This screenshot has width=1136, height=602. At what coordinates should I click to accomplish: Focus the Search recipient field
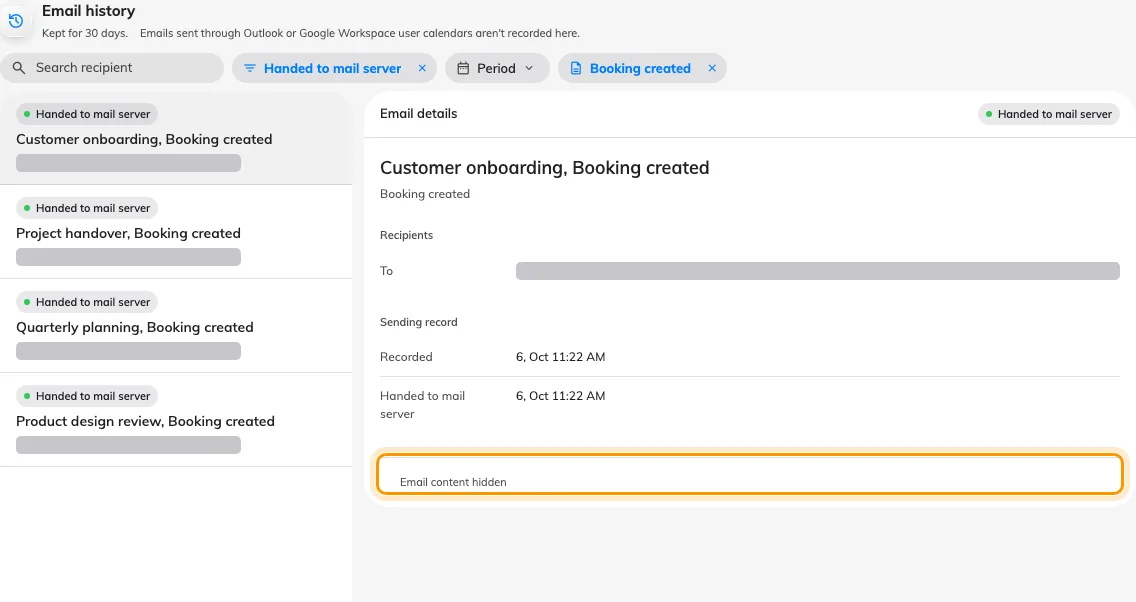(112, 67)
